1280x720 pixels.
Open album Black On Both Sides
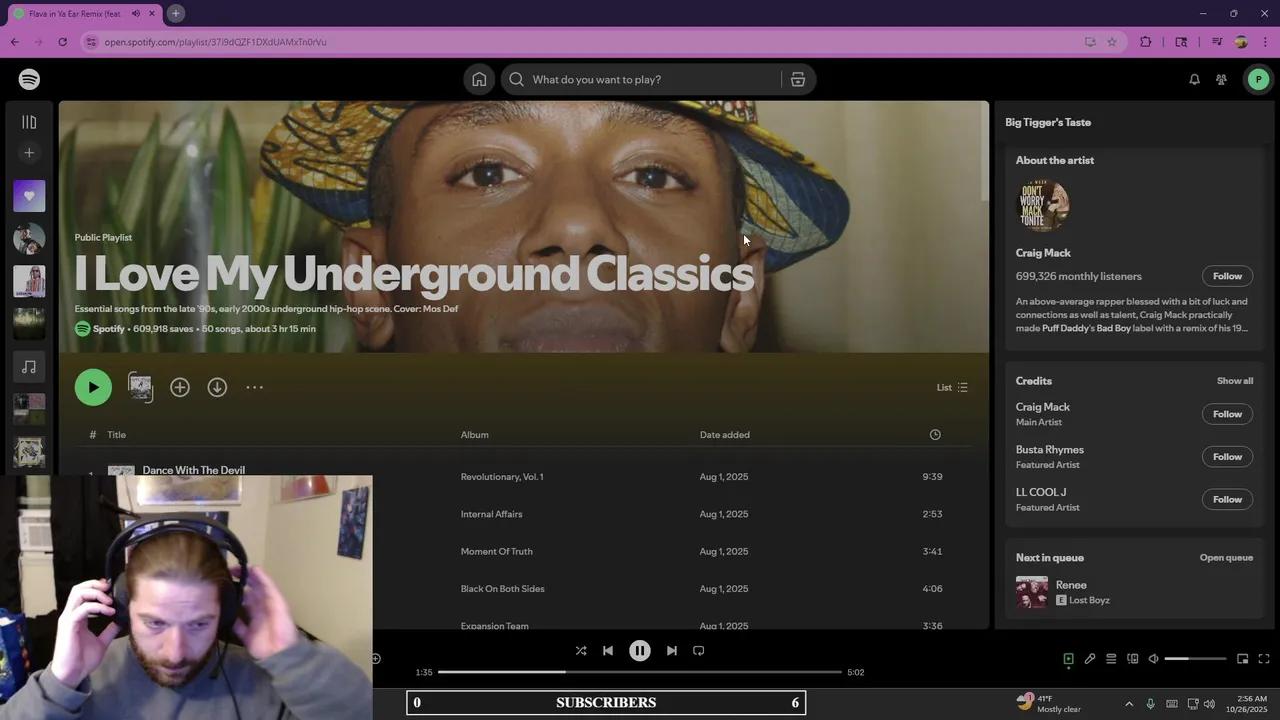[x=502, y=589]
